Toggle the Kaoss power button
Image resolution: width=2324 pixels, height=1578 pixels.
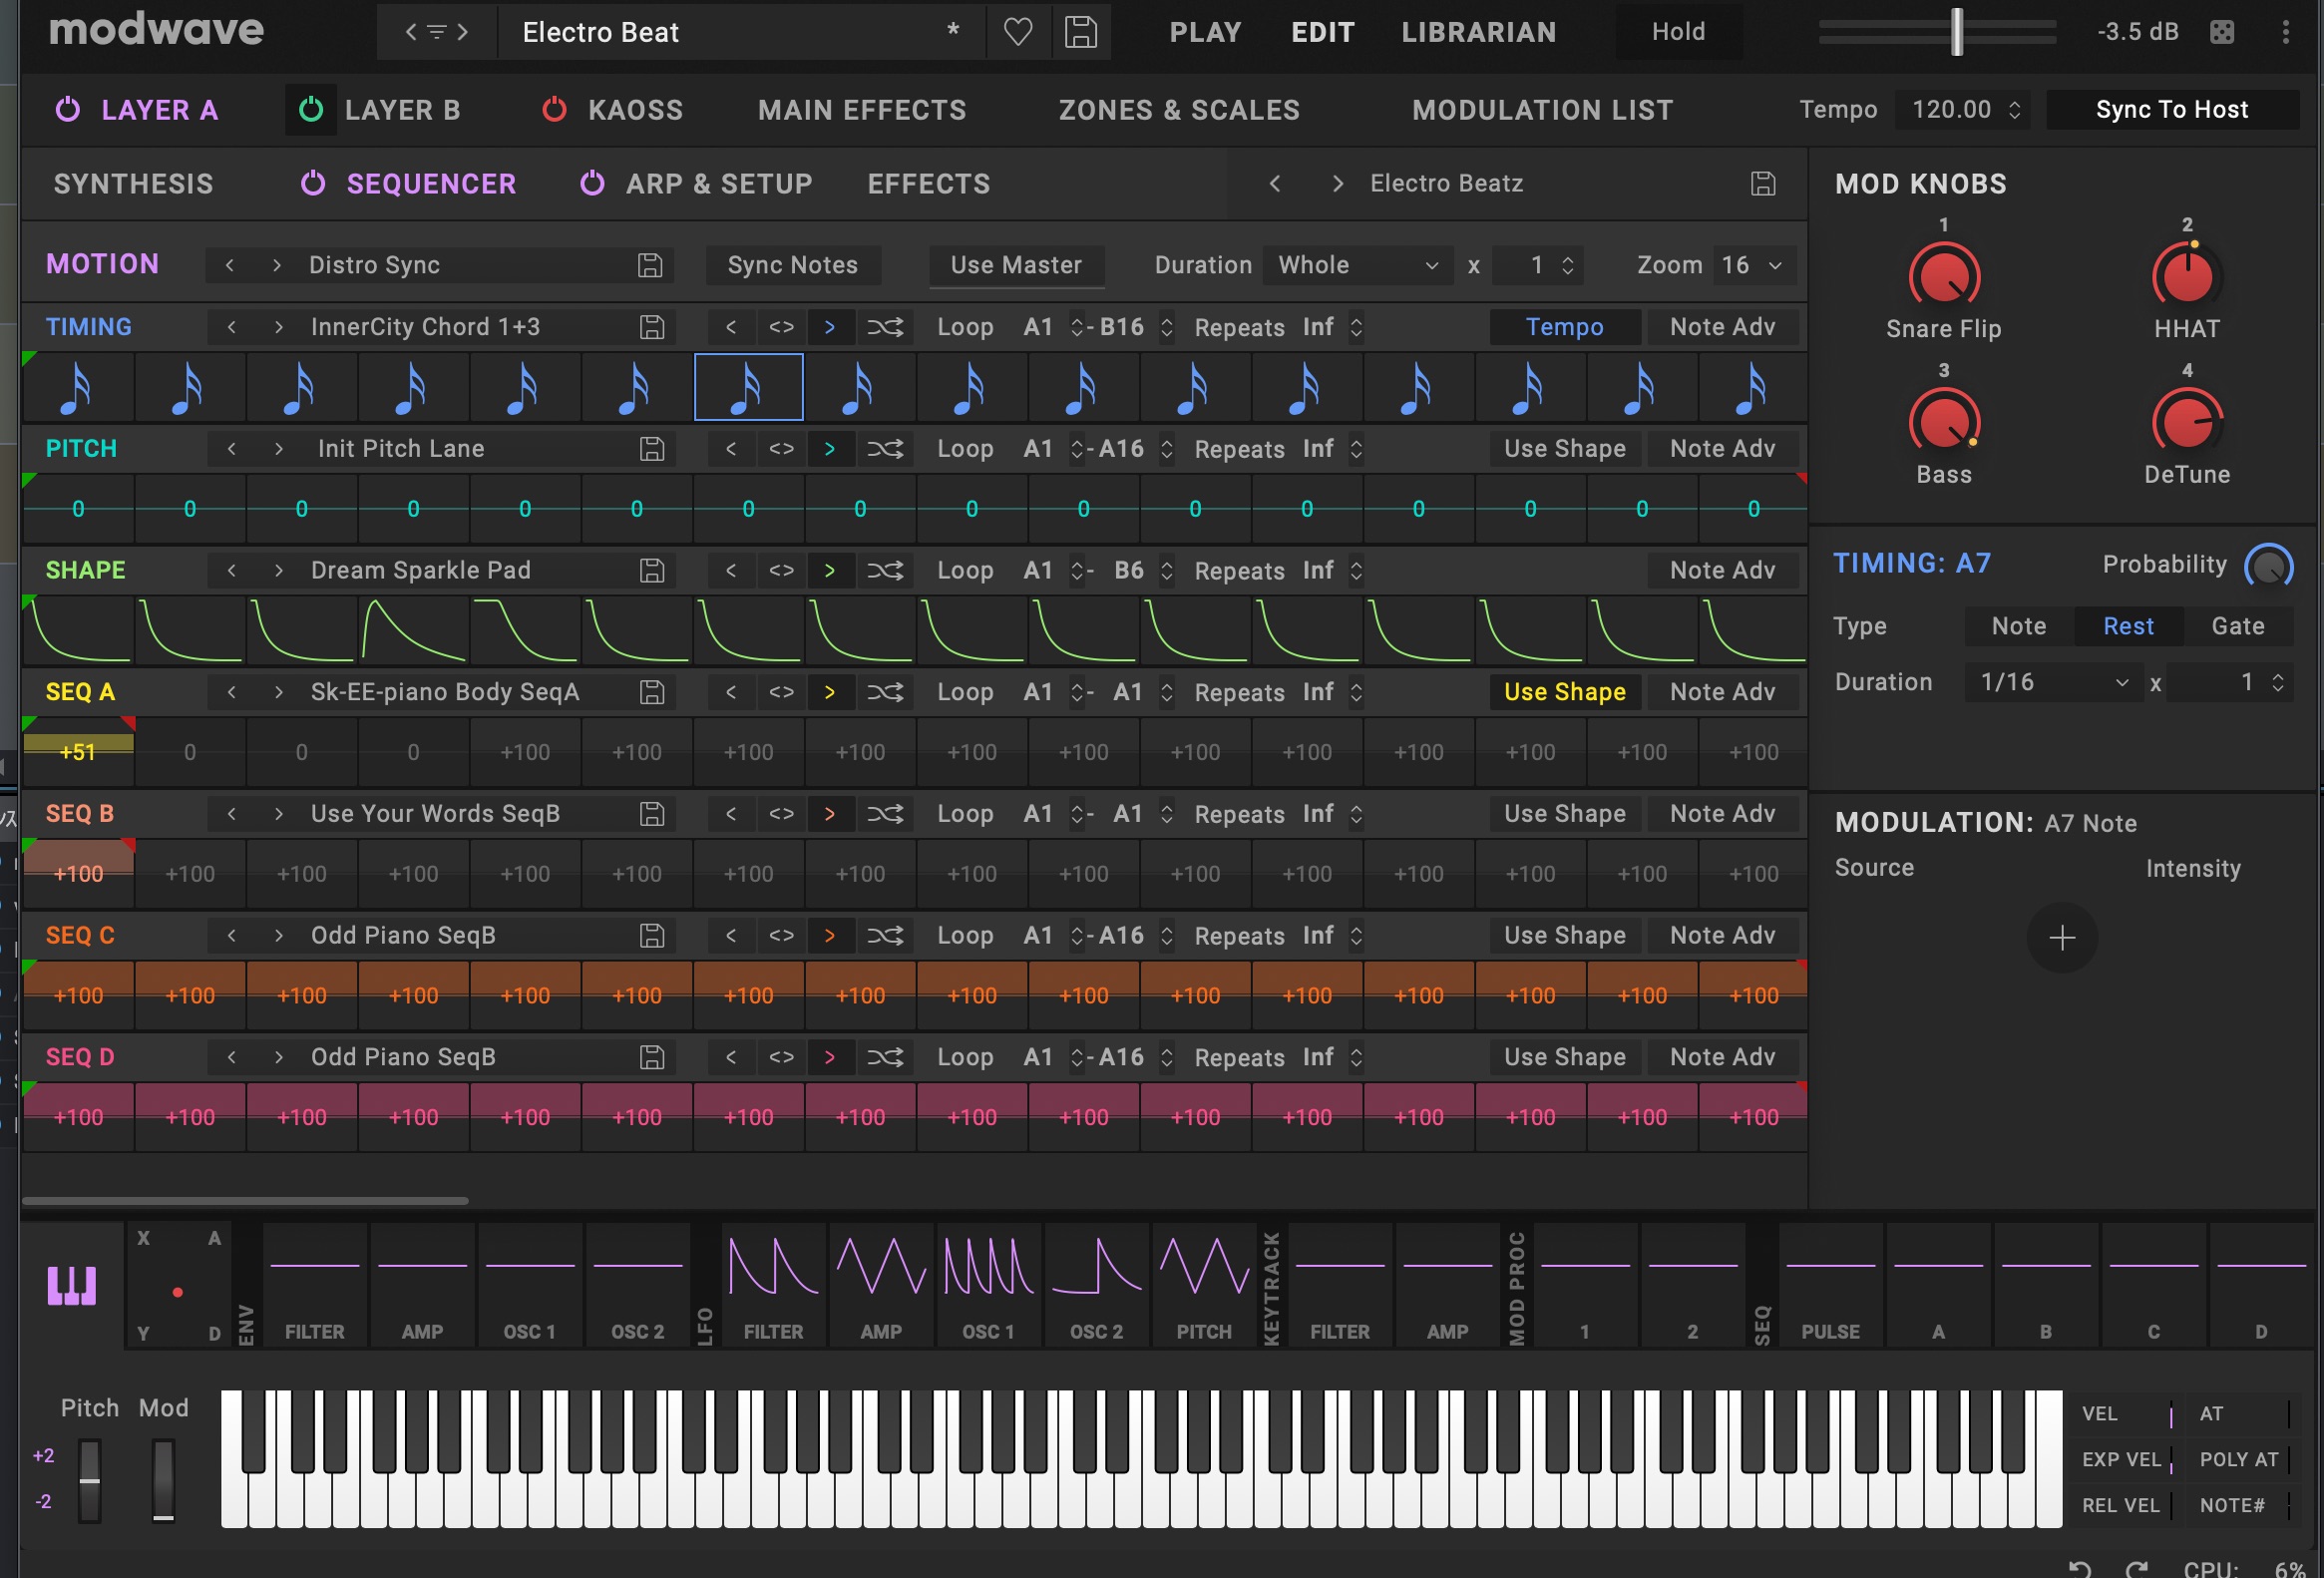554,110
